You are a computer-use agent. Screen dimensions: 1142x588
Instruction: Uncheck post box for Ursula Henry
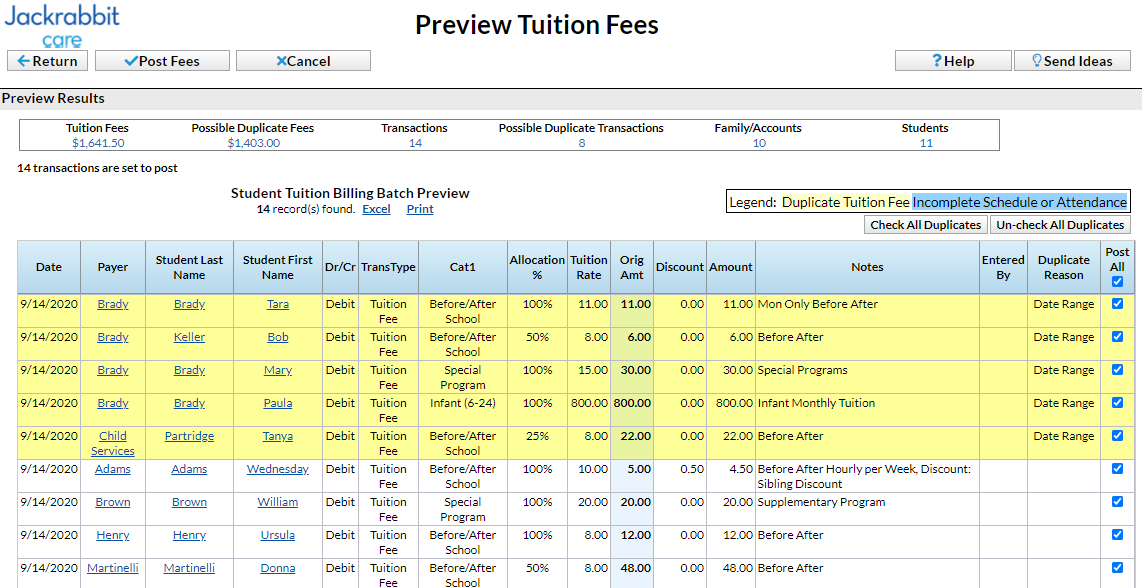coord(1117,534)
